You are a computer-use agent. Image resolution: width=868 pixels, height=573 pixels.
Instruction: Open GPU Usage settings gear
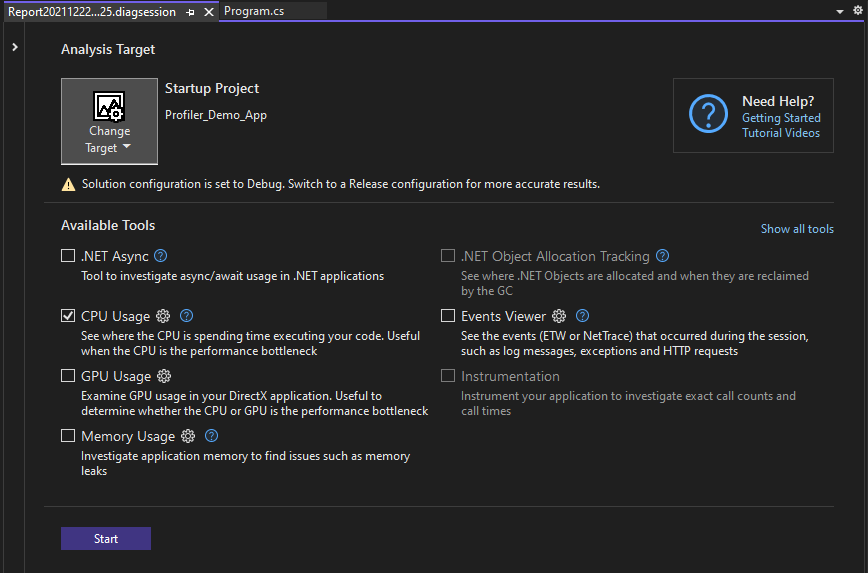[x=164, y=376]
